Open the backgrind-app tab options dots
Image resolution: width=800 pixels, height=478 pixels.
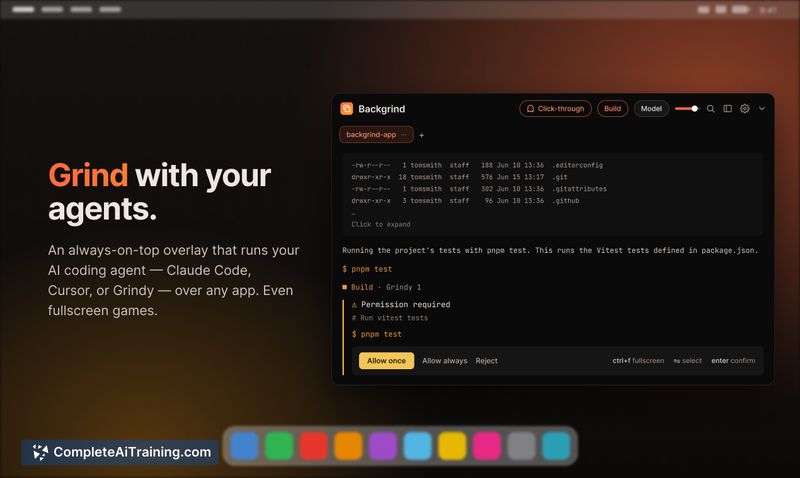404,135
